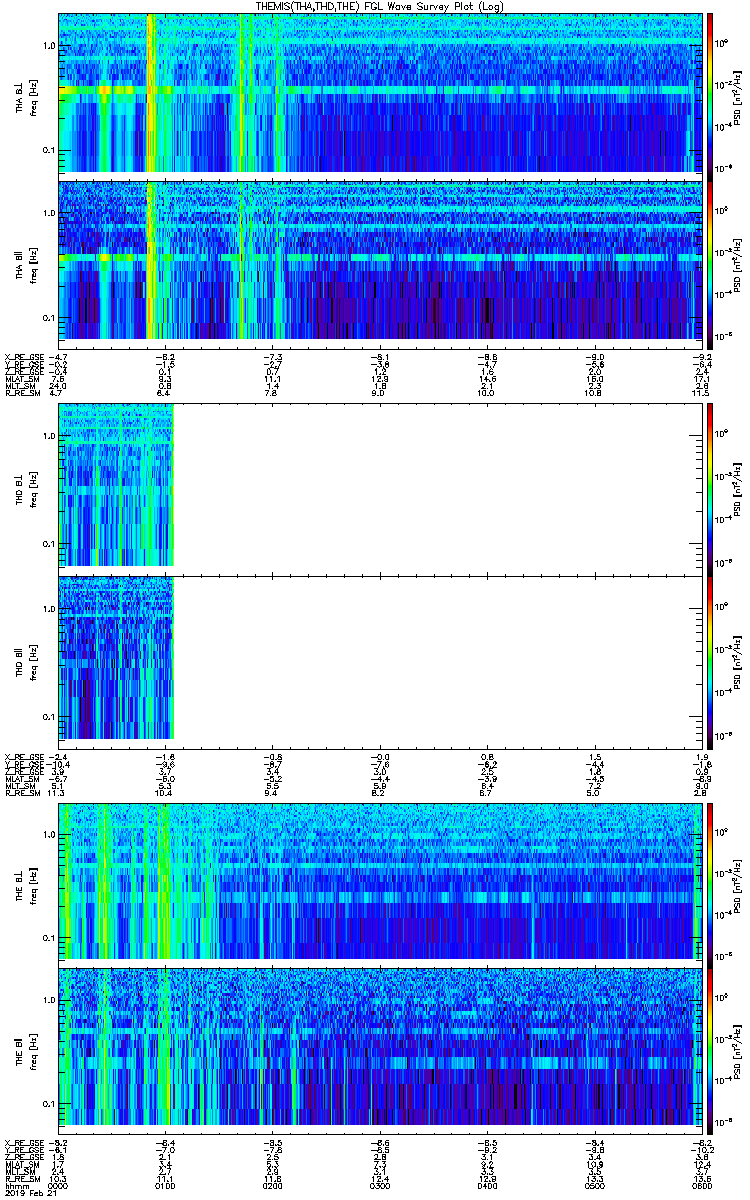Click the 1.0 frequency tick of THD B-perpendicular

(49, 438)
